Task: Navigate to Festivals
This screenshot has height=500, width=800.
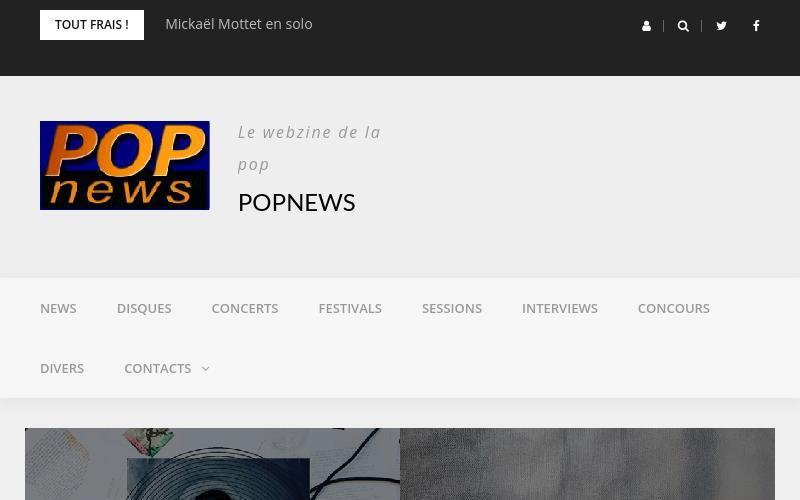Action: pos(350,309)
